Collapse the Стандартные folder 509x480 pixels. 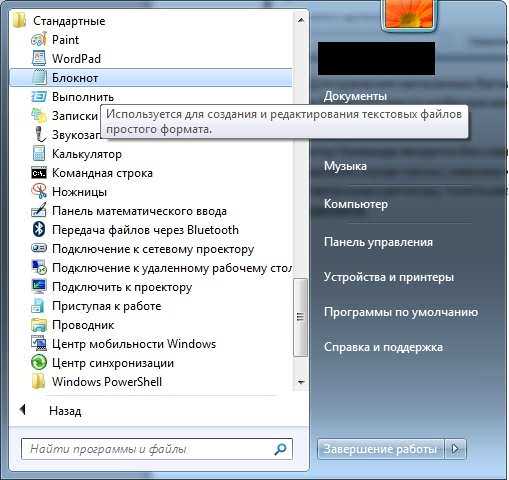pos(59,21)
